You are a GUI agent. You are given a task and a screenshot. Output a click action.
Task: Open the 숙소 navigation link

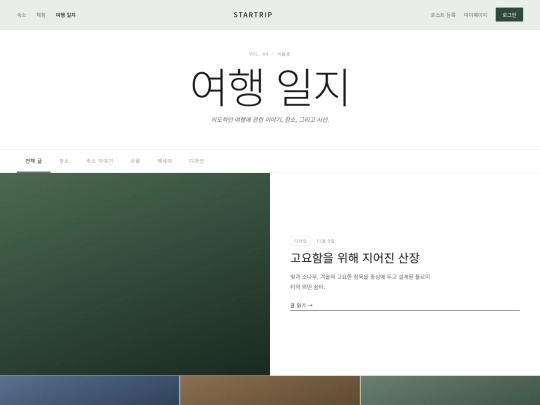click(x=21, y=15)
